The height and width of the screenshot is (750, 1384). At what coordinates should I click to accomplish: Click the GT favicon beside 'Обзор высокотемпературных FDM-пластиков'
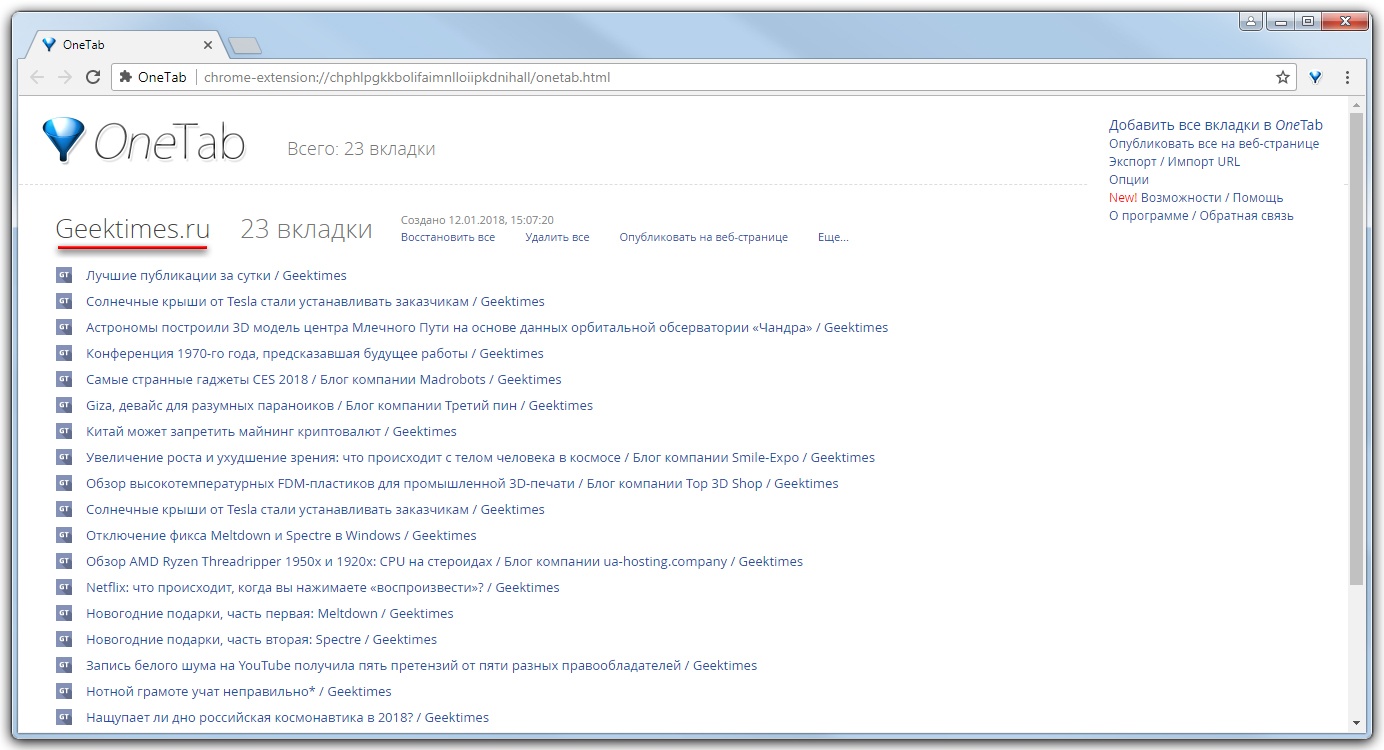[x=64, y=483]
